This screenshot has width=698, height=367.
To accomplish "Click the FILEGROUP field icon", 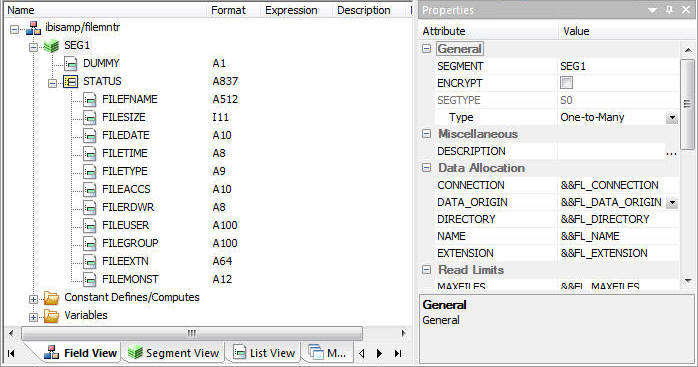I will (89, 244).
